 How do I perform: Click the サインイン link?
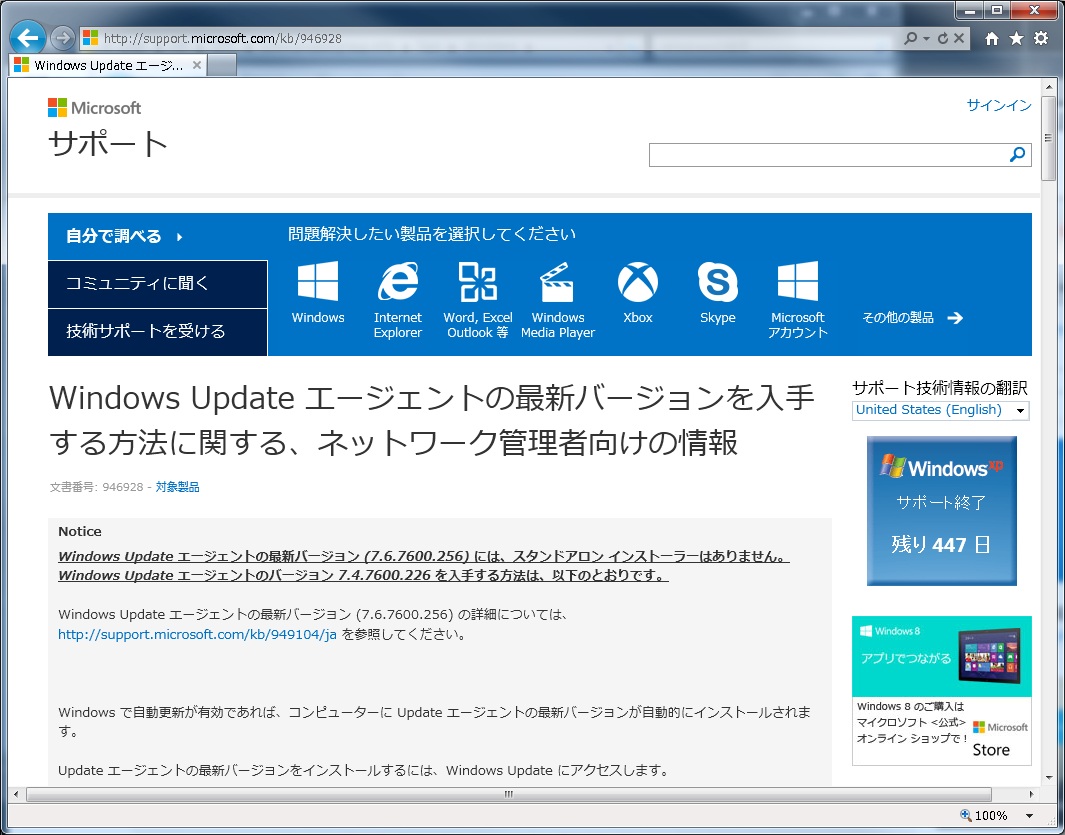click(998, 105)
